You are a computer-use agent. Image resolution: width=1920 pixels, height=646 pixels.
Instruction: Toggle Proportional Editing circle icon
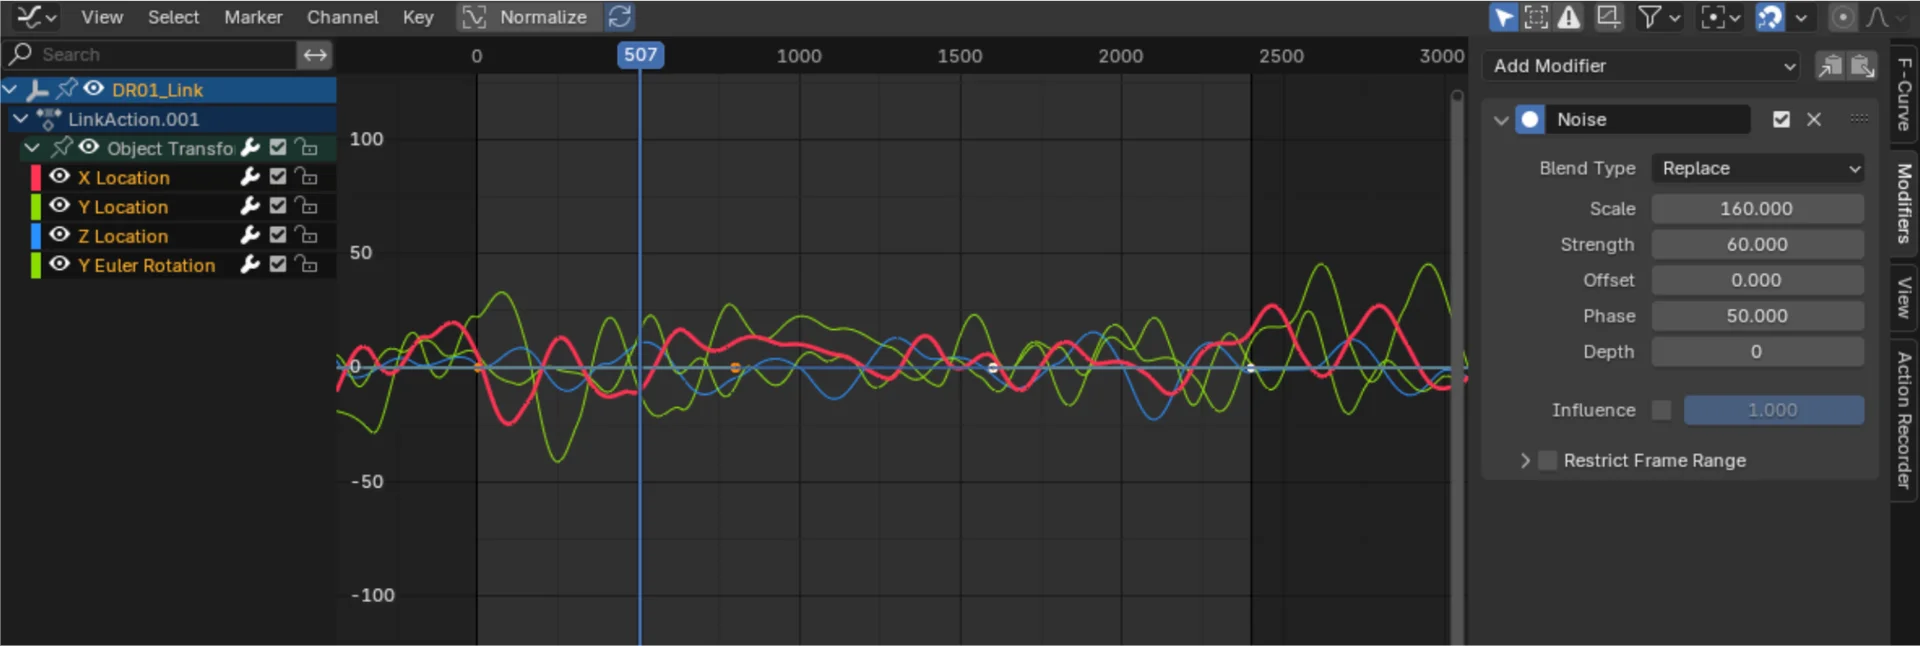click(x=1842, y=17)
